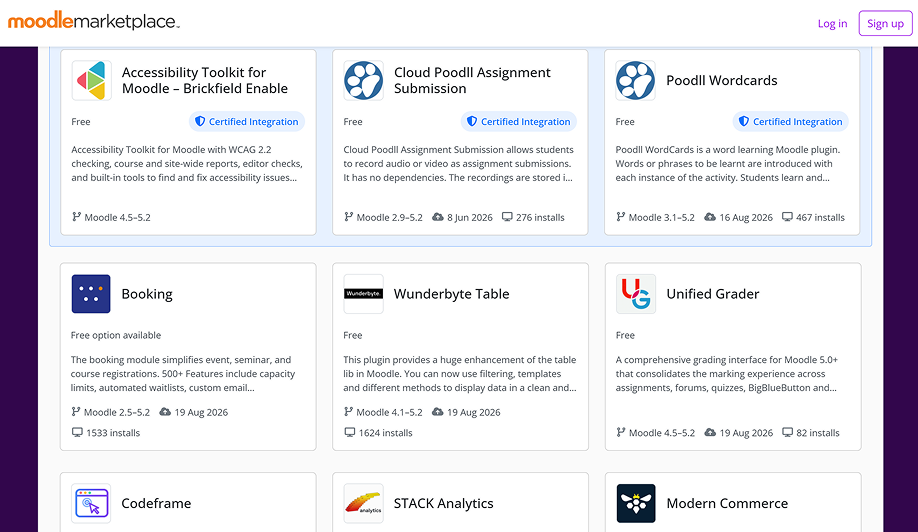Click branch icon beside Moodle 3.1–5.2
Viewport: 918px width, 532px height.
(621, 217)
